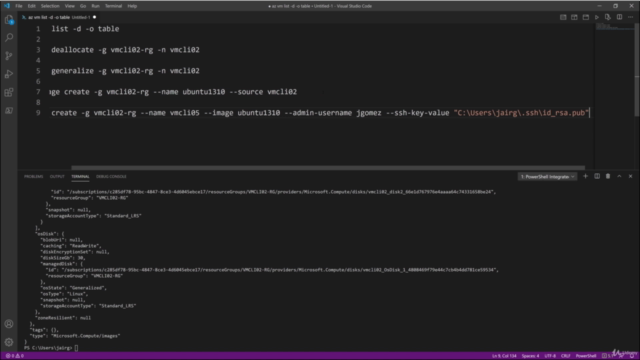Switch to the Output panel tab
Image resolution: width=640 pixels, height=360 pixels.
click(57, 177)
